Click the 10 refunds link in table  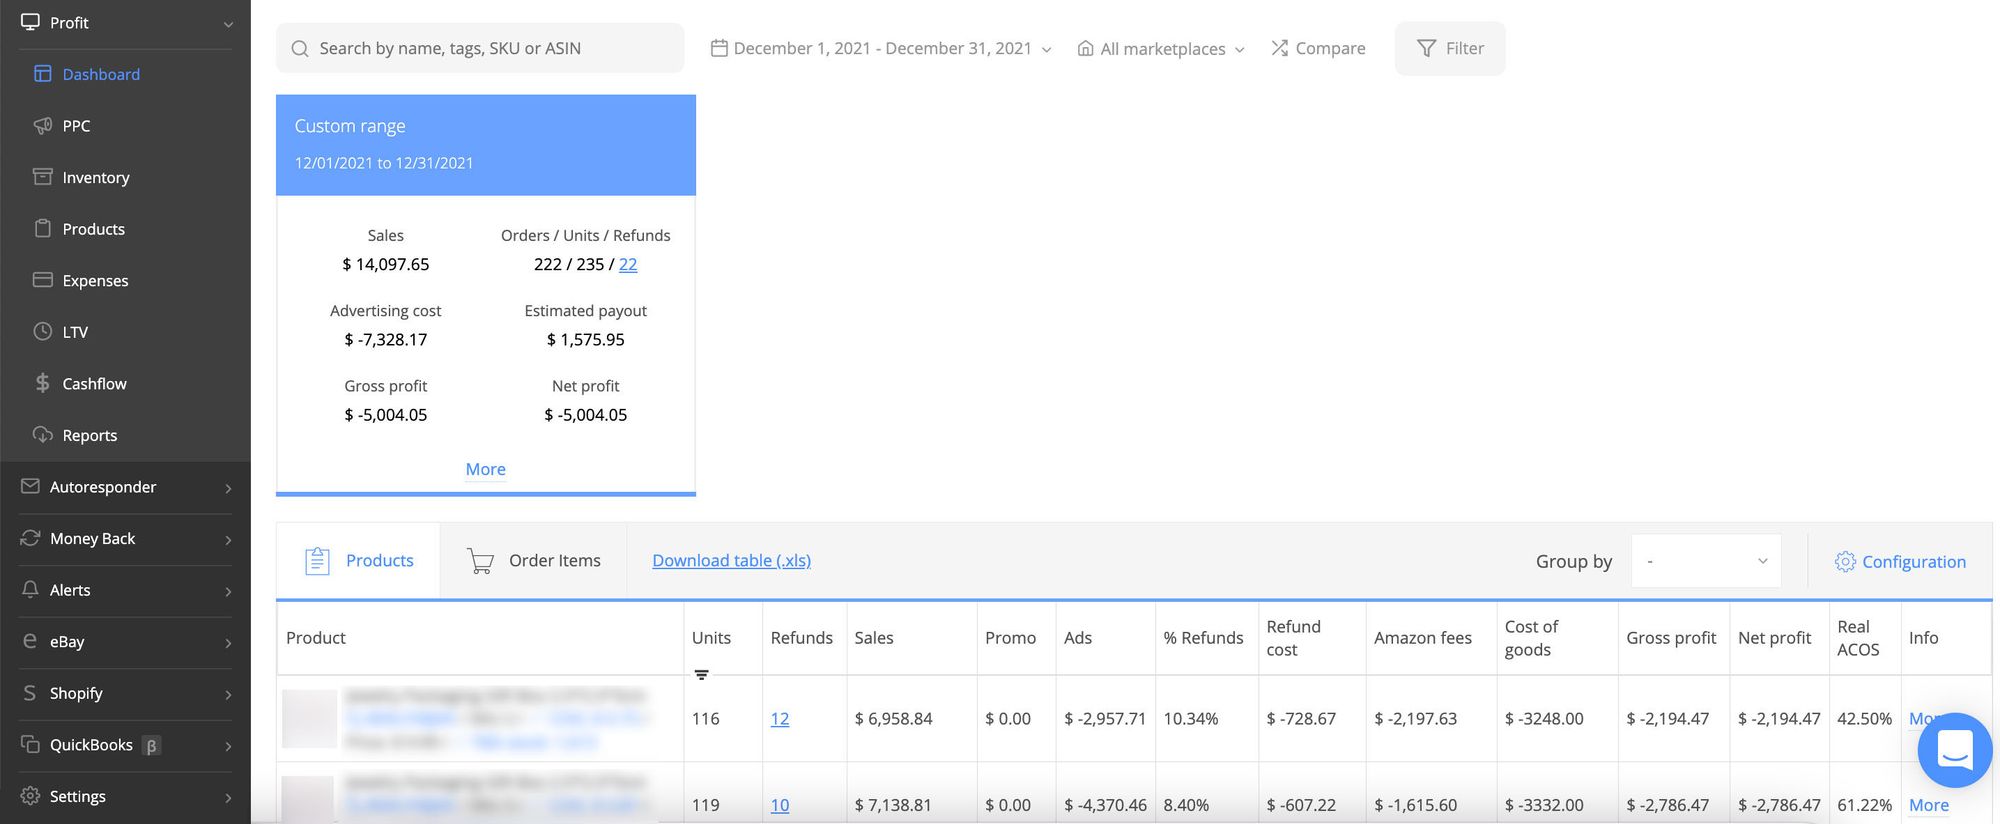(x=780, y=805)
